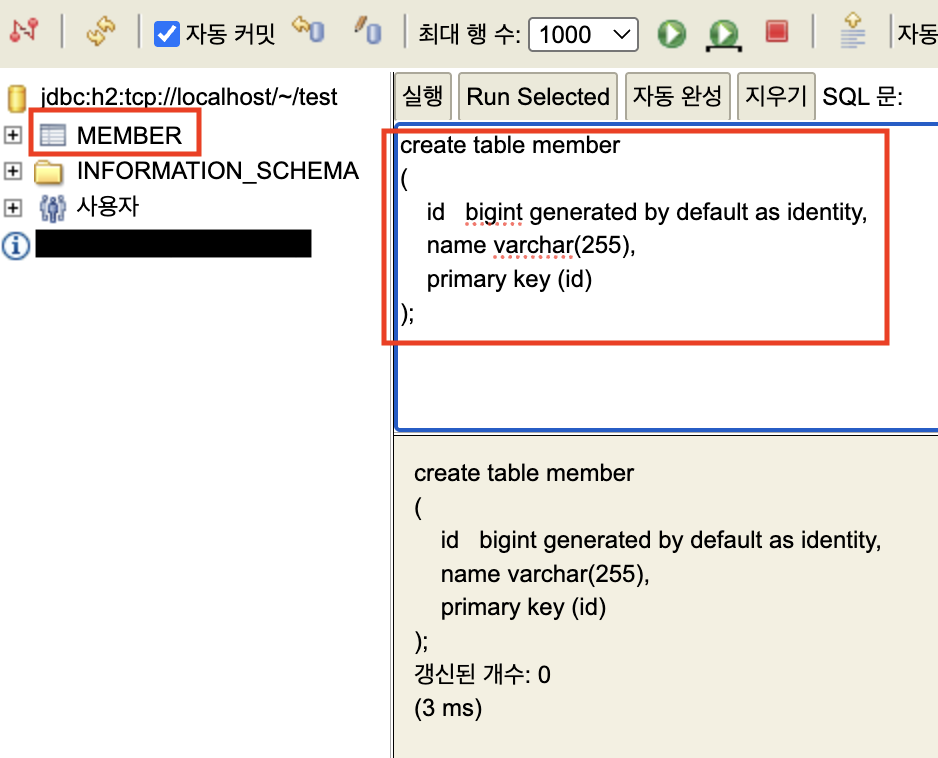Click the 사용자 users icon
This screenshot has width=938, height=758.
(53, 208)
